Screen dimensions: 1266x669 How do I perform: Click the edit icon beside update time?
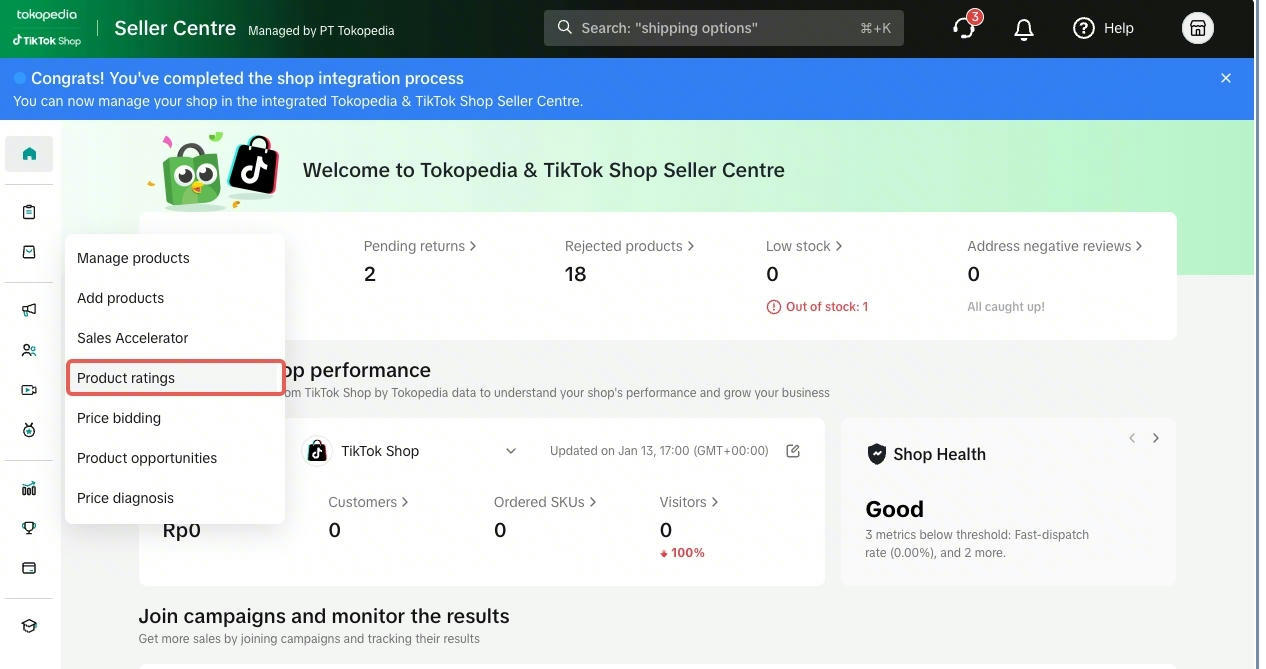(793, 451)
